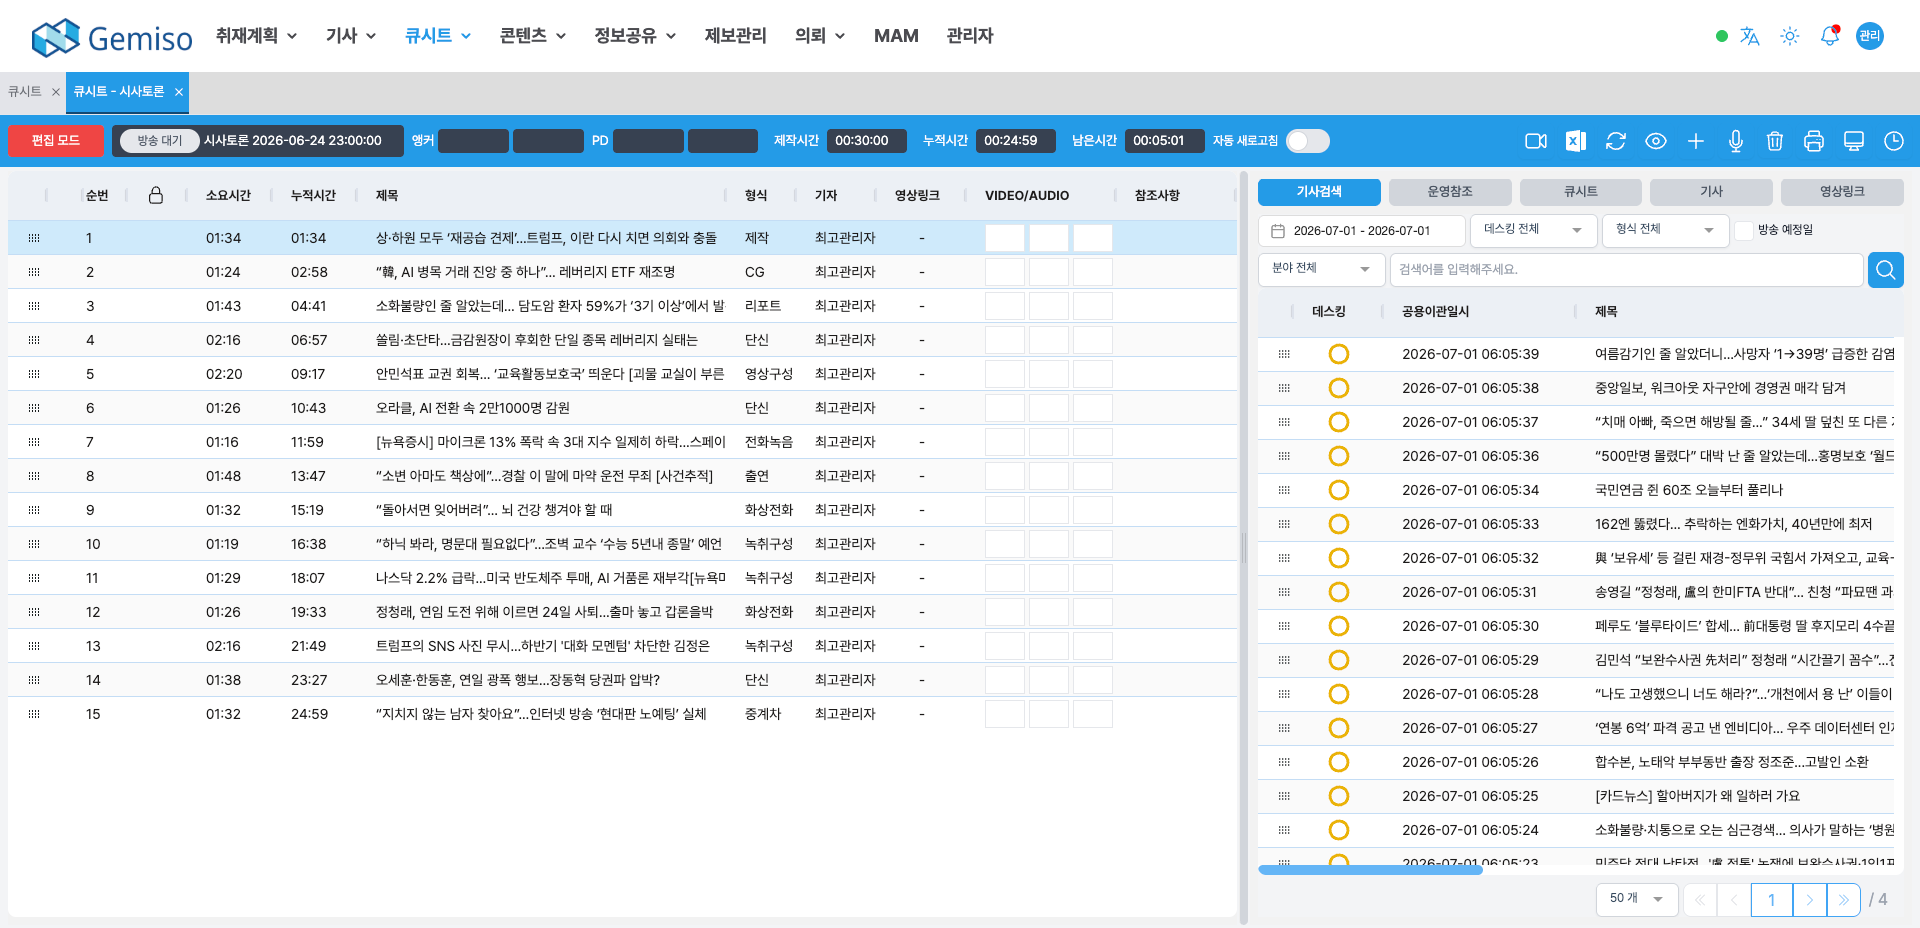This screenshot has width=1920, height=928.
Task: Print the cuesheet with the printer icon
Action: point(1814,141)
